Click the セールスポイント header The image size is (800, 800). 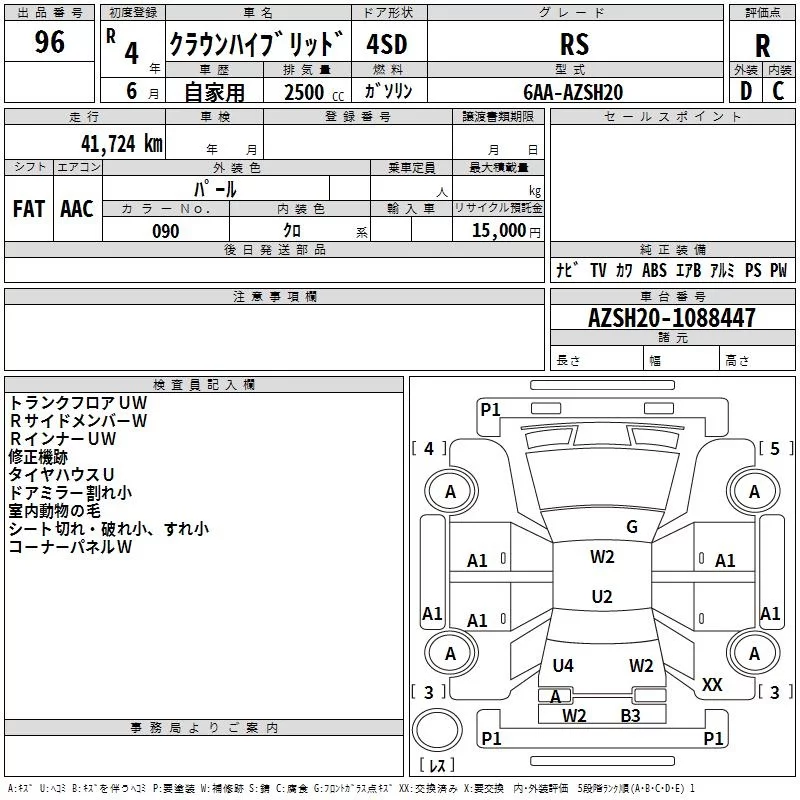tap(672, 116)
